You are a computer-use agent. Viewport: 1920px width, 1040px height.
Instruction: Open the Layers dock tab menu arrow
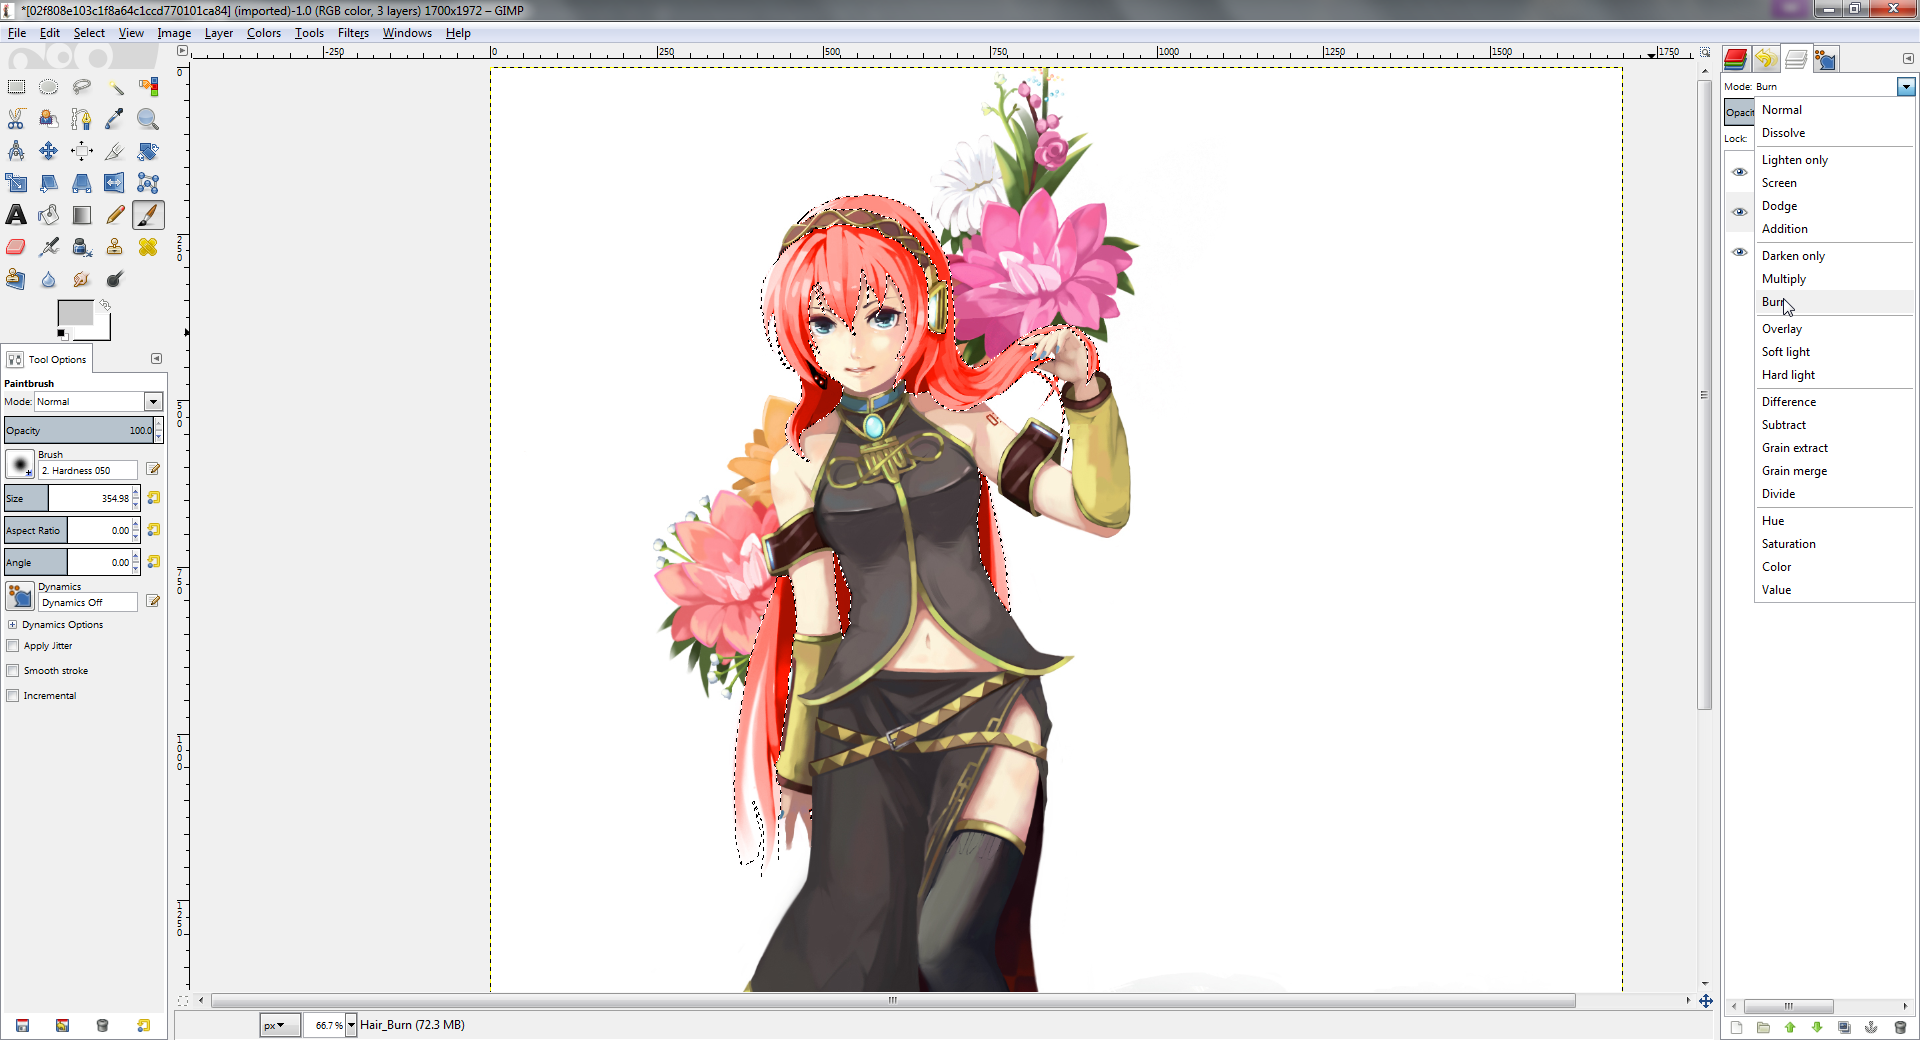(x=1907, y=59)
